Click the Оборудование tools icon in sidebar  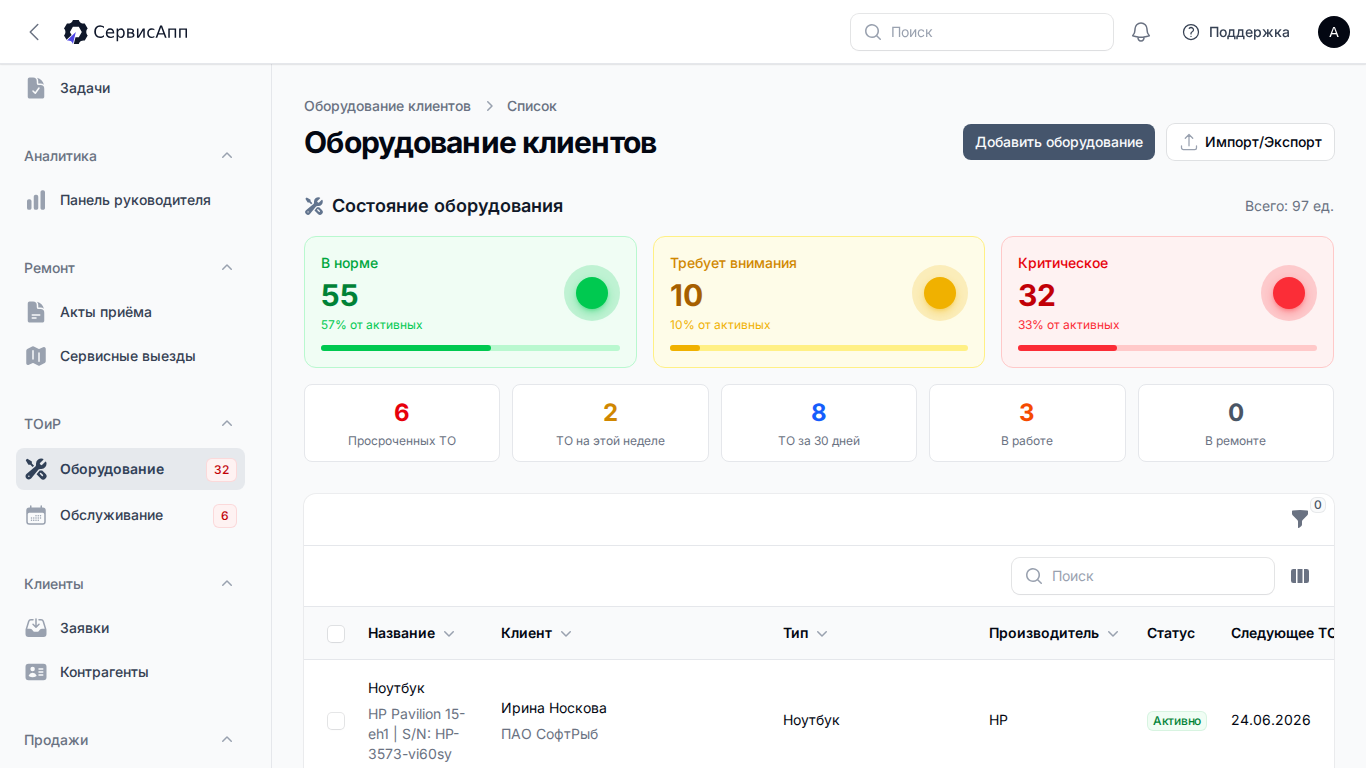click(x=36, y=469)
